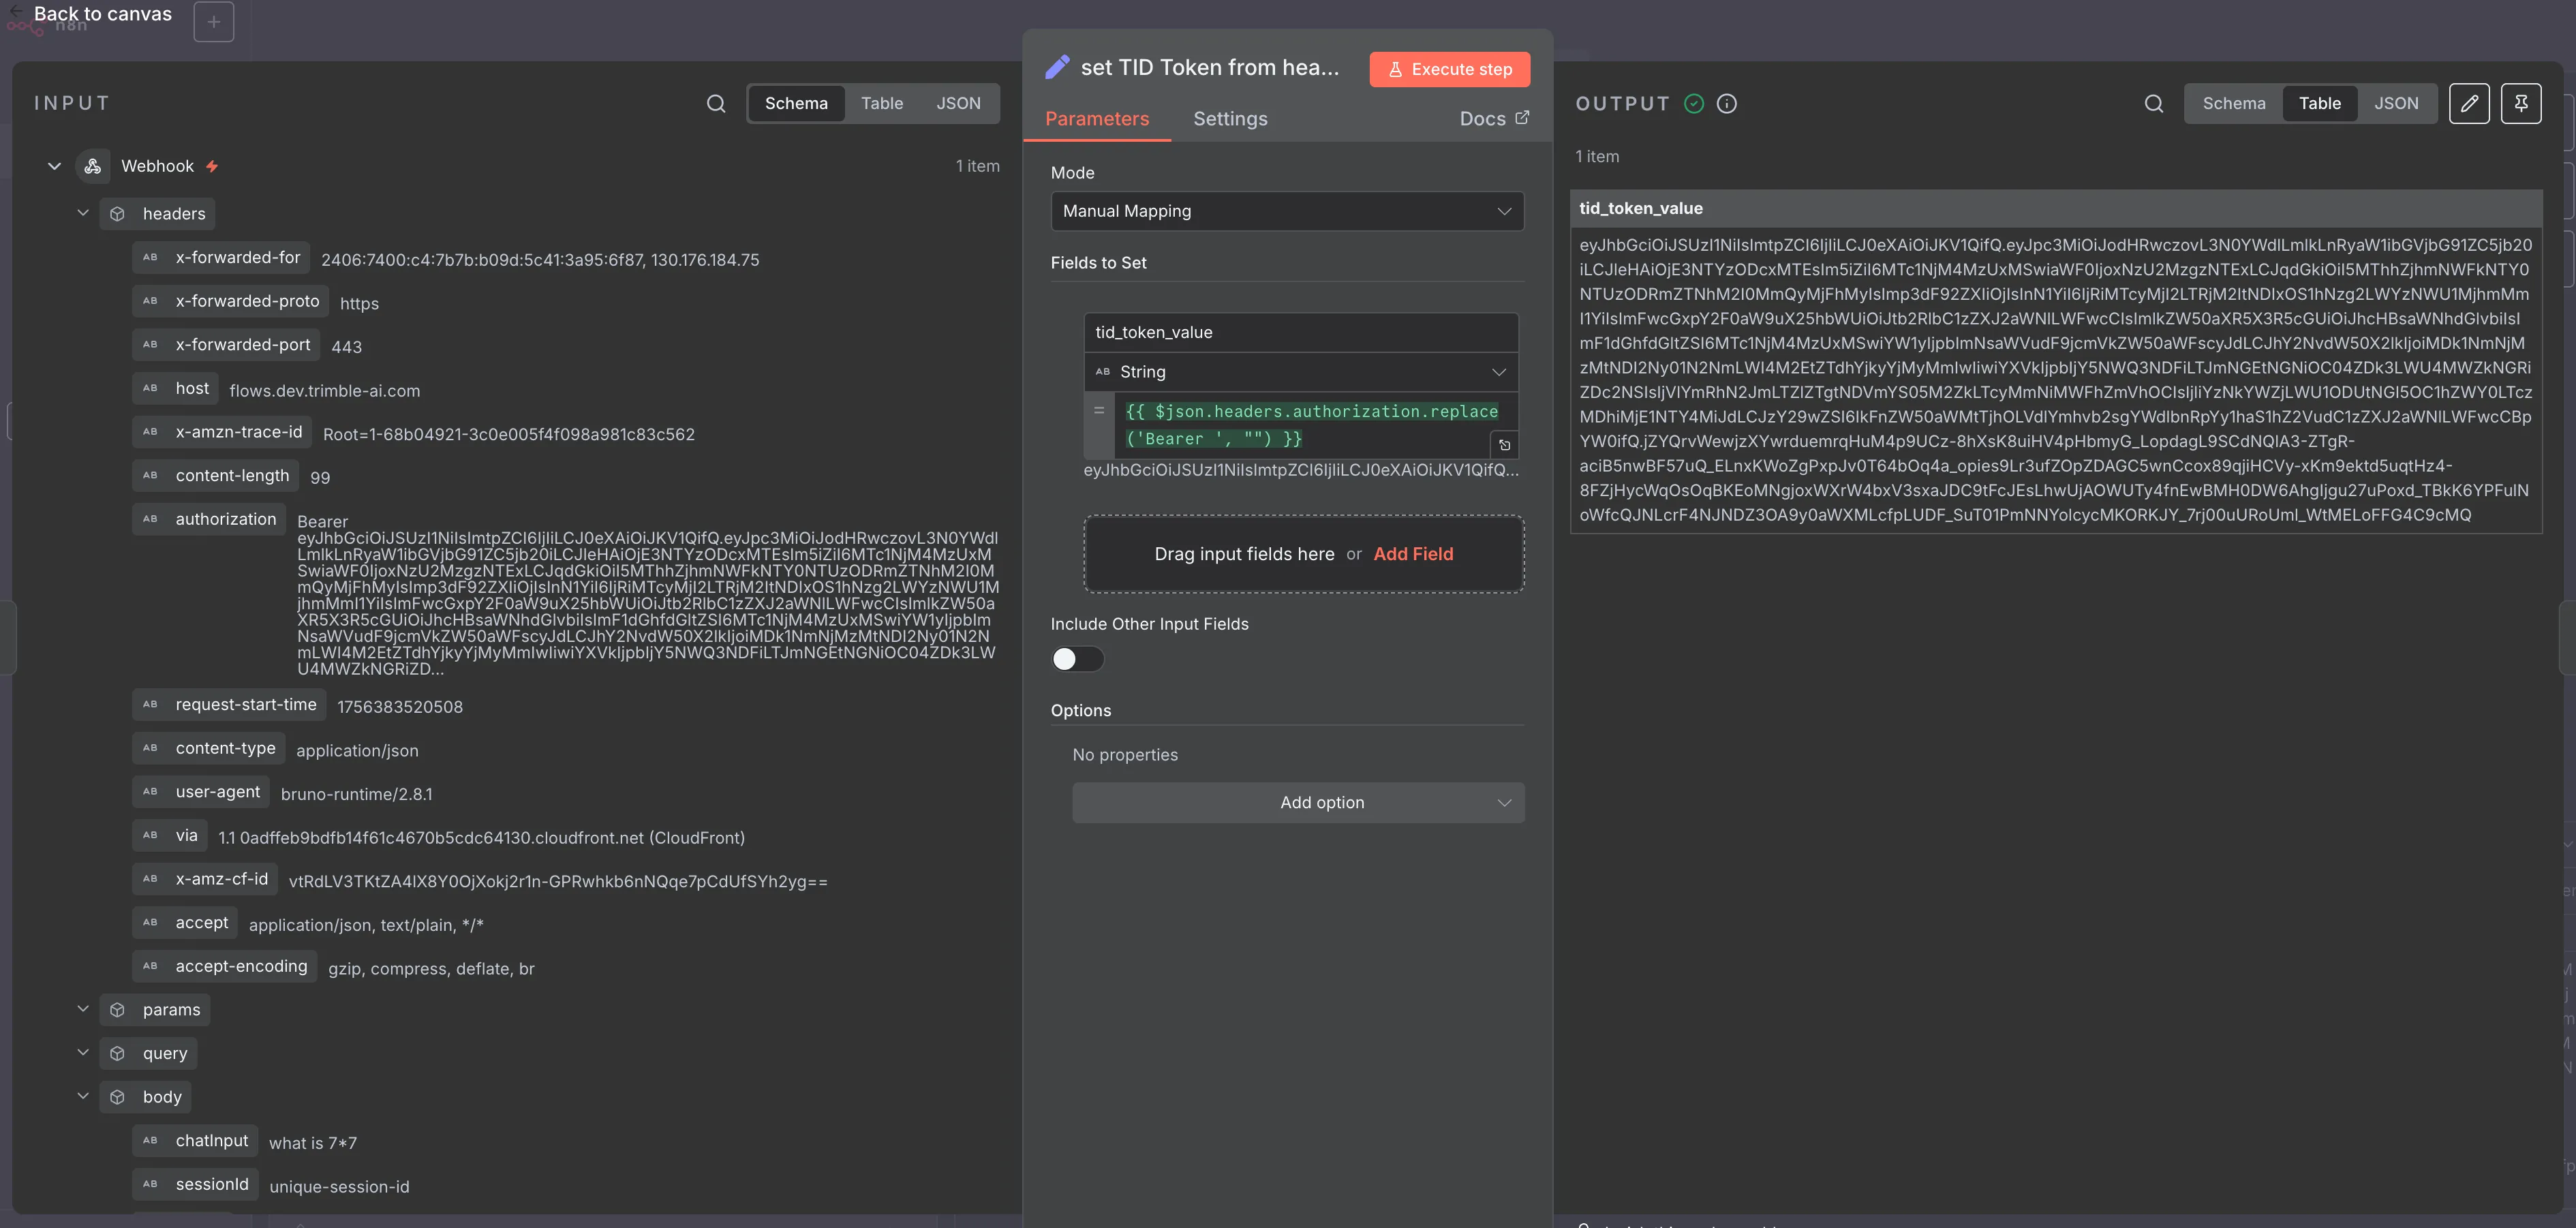This screenshot has width=2576, height=1228.
Task: Open the Settings tab
Action: [x=1230, y=119]
